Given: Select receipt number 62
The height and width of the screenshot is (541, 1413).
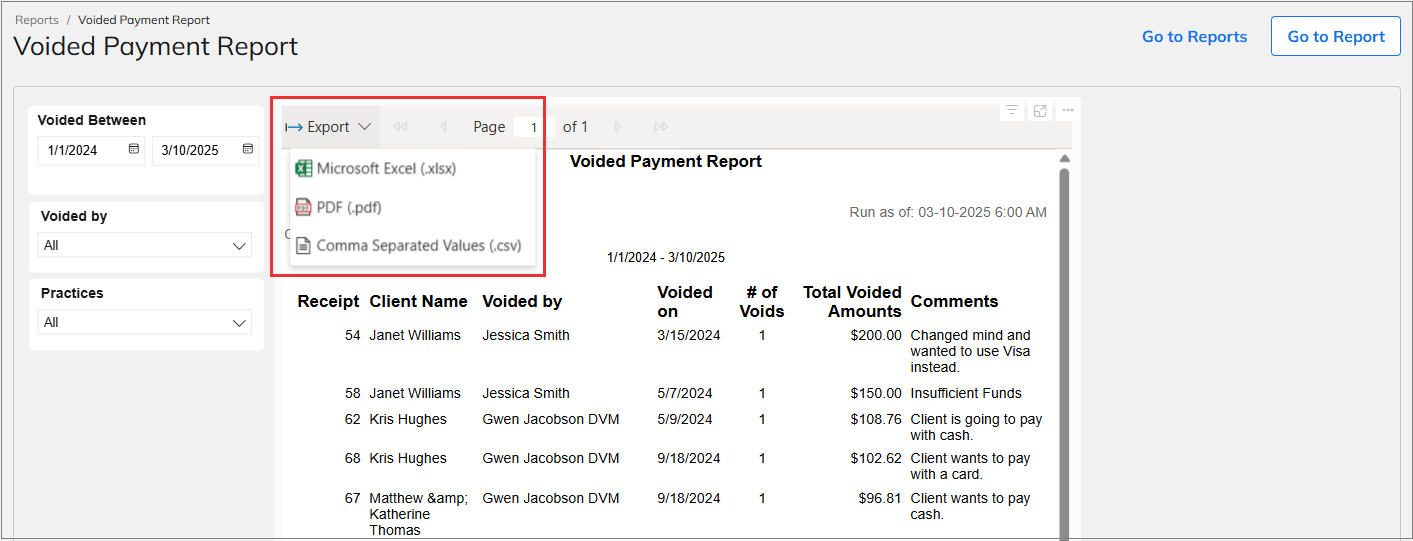Looking at the screenshot, I should [x=352, y=419].
